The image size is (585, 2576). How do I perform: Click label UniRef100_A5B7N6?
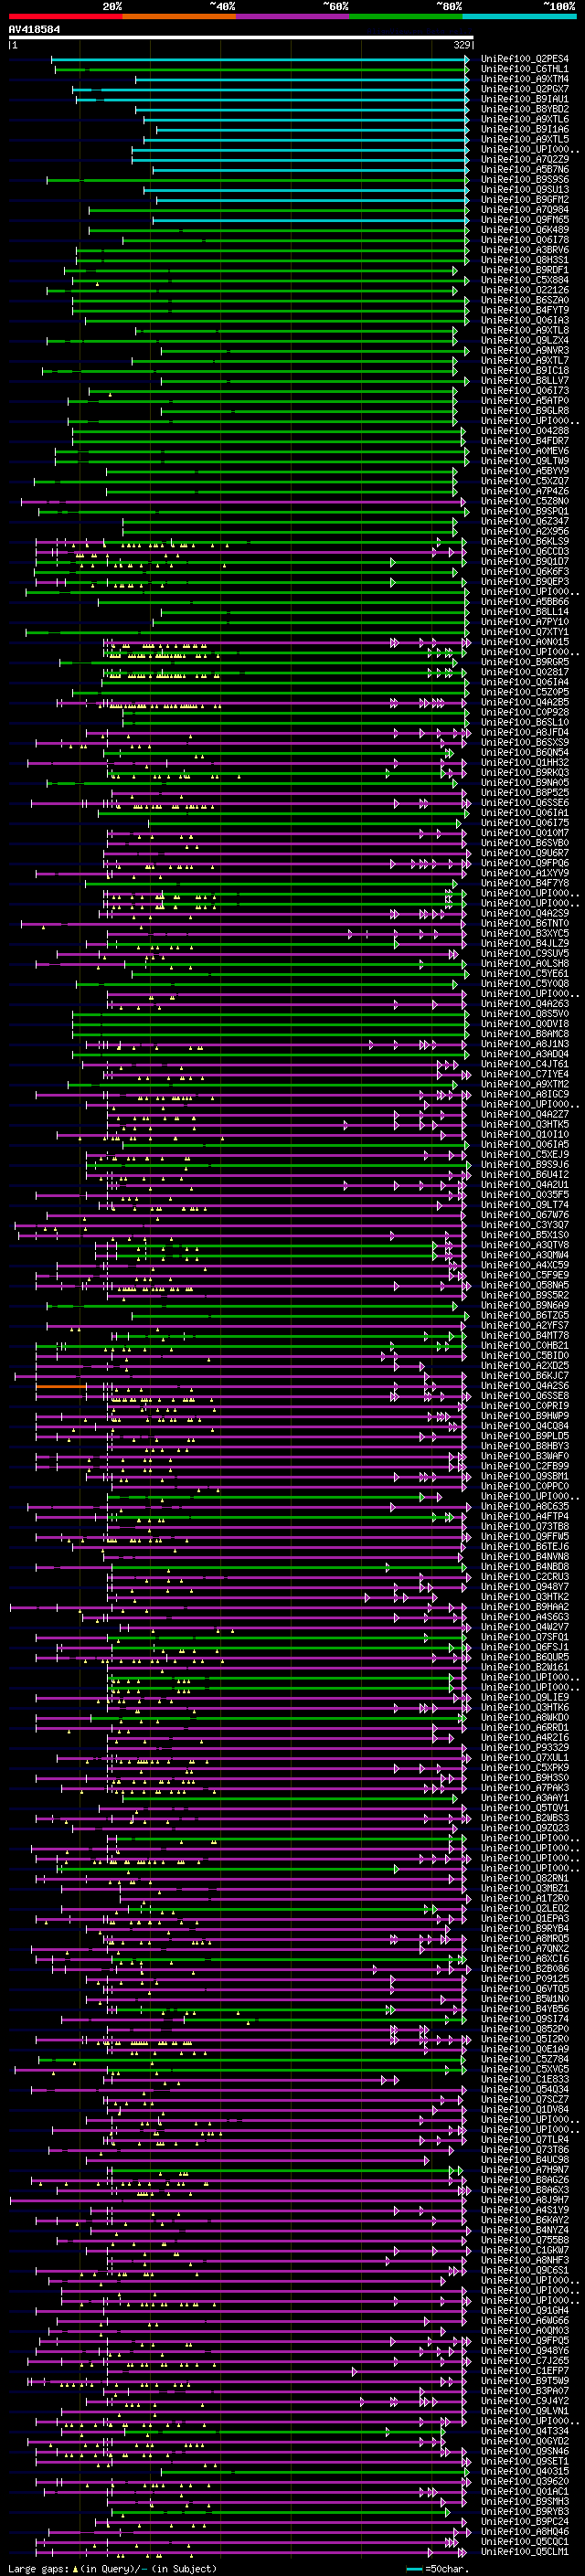click(x=525, y=170)
